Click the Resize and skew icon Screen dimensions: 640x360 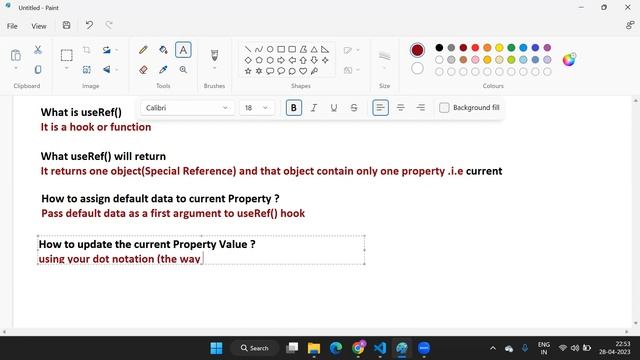click(87, 70)
